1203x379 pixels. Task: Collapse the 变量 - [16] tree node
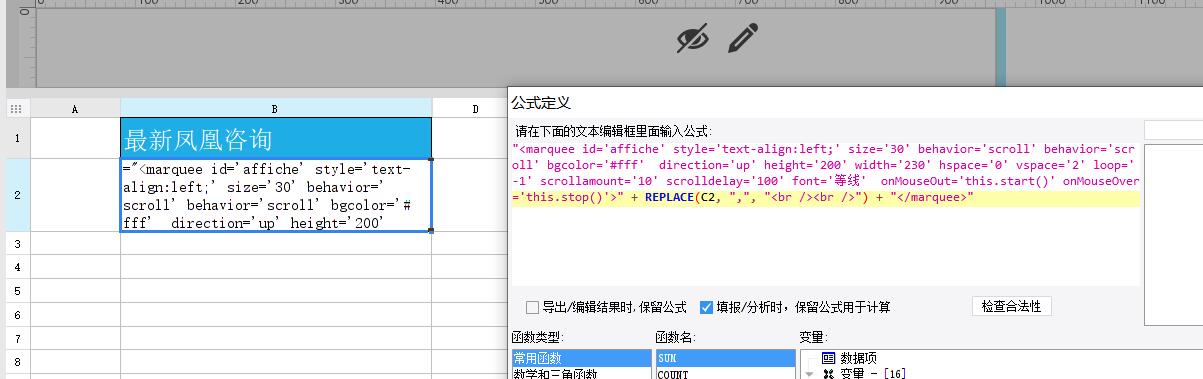tap(809, 374)
